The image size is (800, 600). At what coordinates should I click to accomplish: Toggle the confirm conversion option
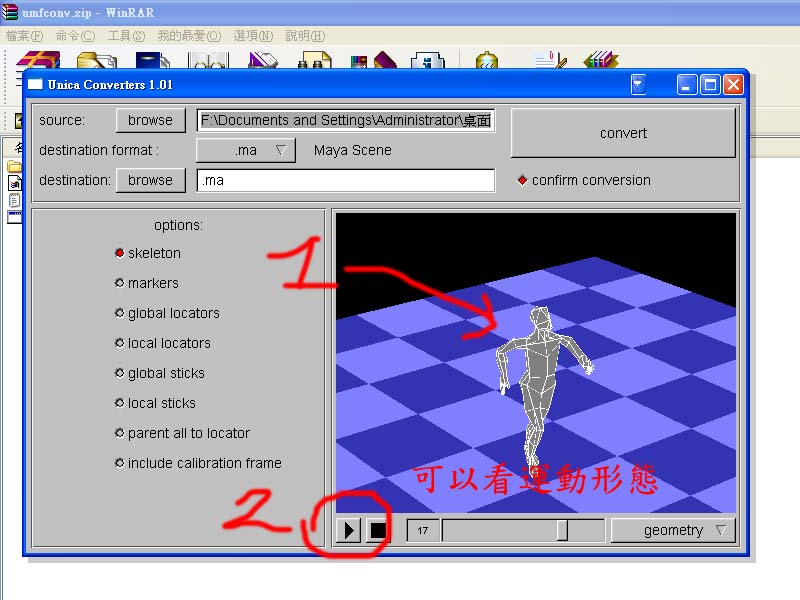[584, 180]
